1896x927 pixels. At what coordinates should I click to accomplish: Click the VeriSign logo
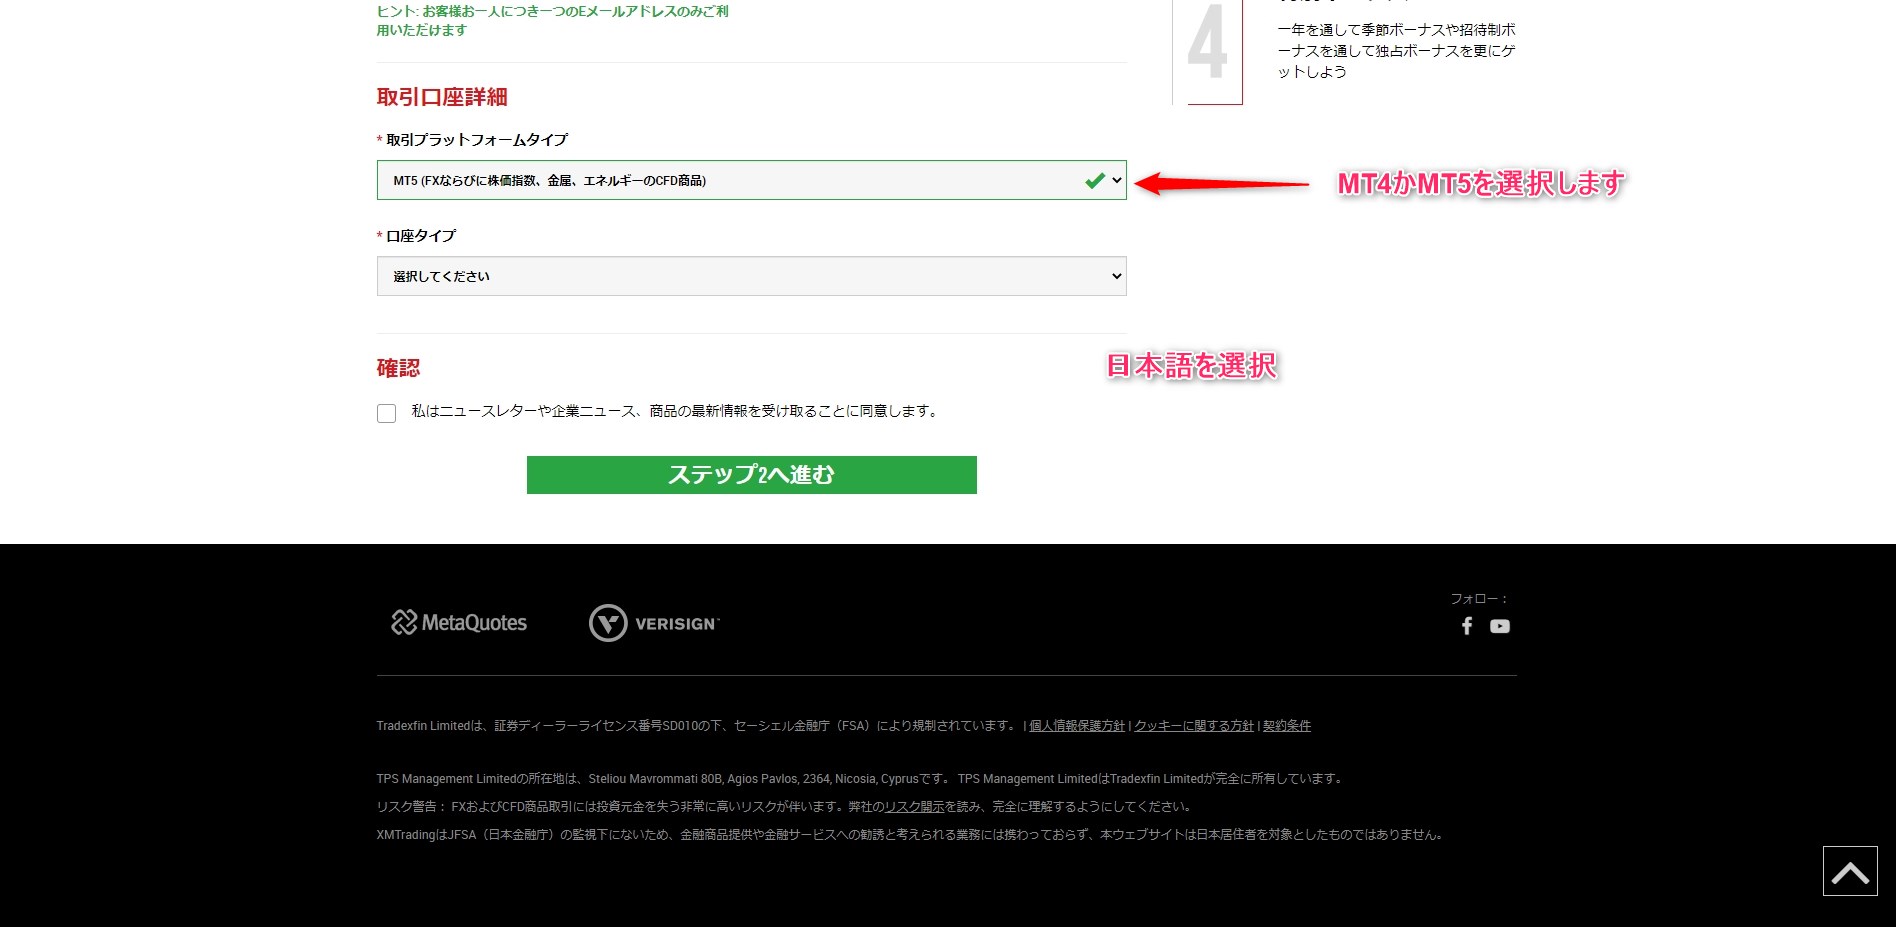tap(654, 623)
